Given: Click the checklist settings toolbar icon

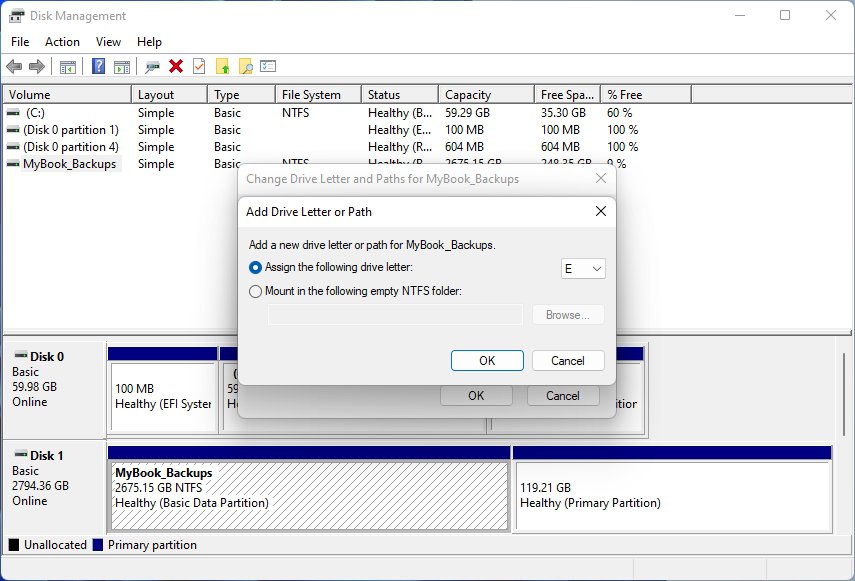Looking at the screenshot, I should pyautogui.click(x=268, y=66).
